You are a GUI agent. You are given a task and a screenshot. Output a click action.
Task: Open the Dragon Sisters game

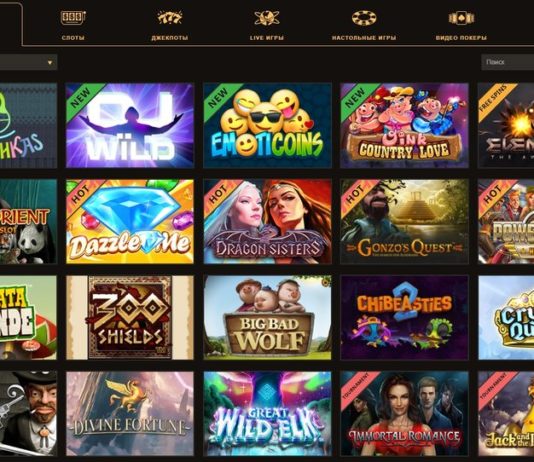pos(267,222)
